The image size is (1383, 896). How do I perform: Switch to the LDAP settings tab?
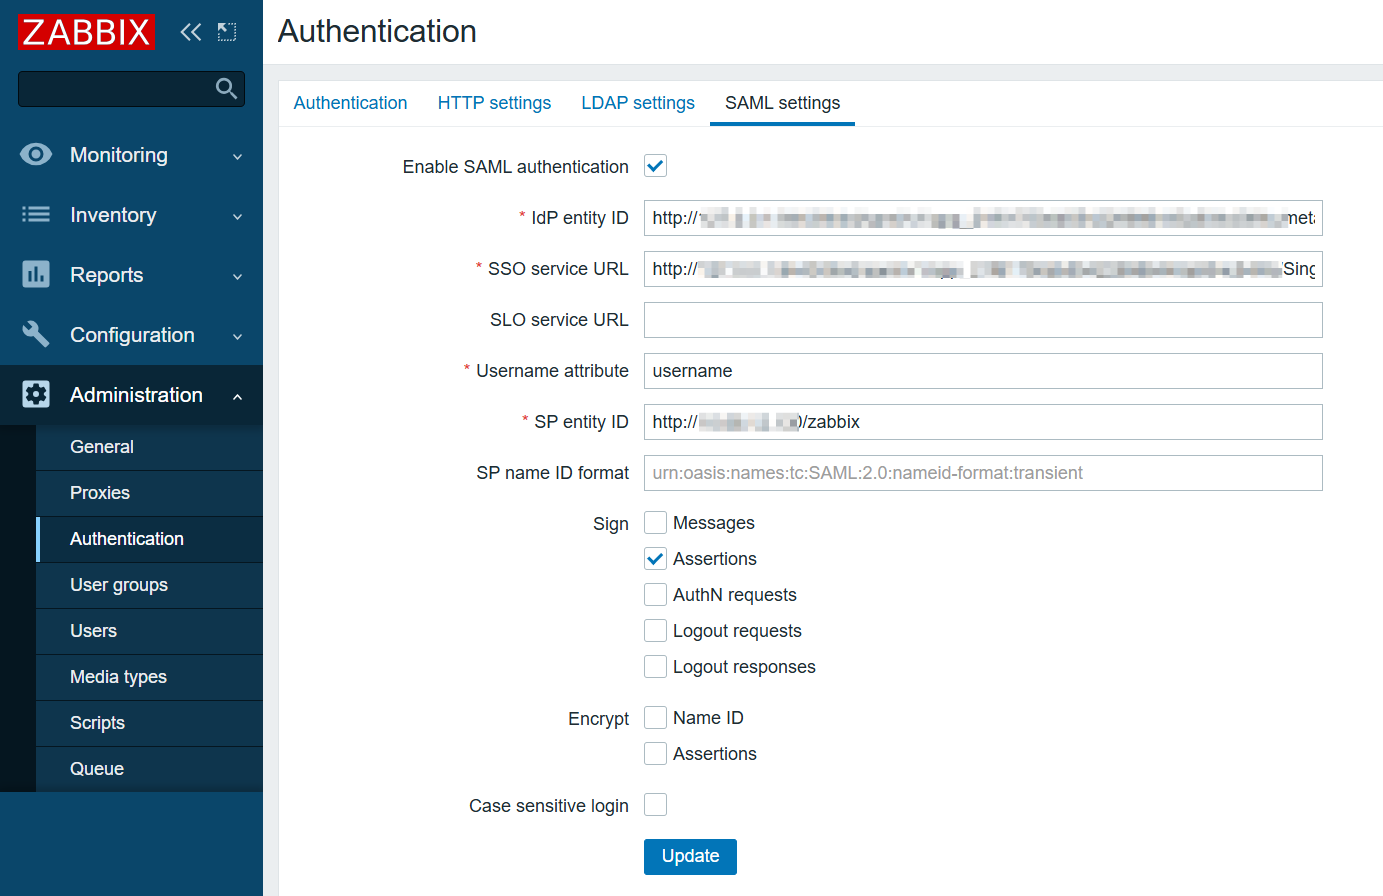pos(637,103)
